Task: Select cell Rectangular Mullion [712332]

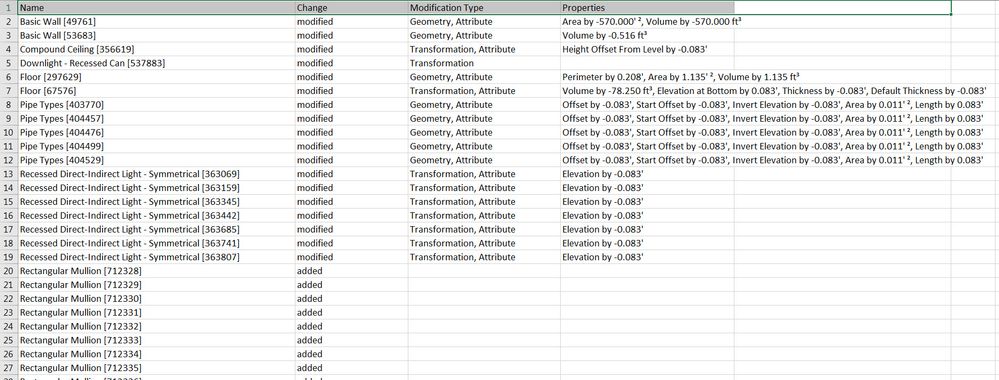Action: (x=156, y=326)
